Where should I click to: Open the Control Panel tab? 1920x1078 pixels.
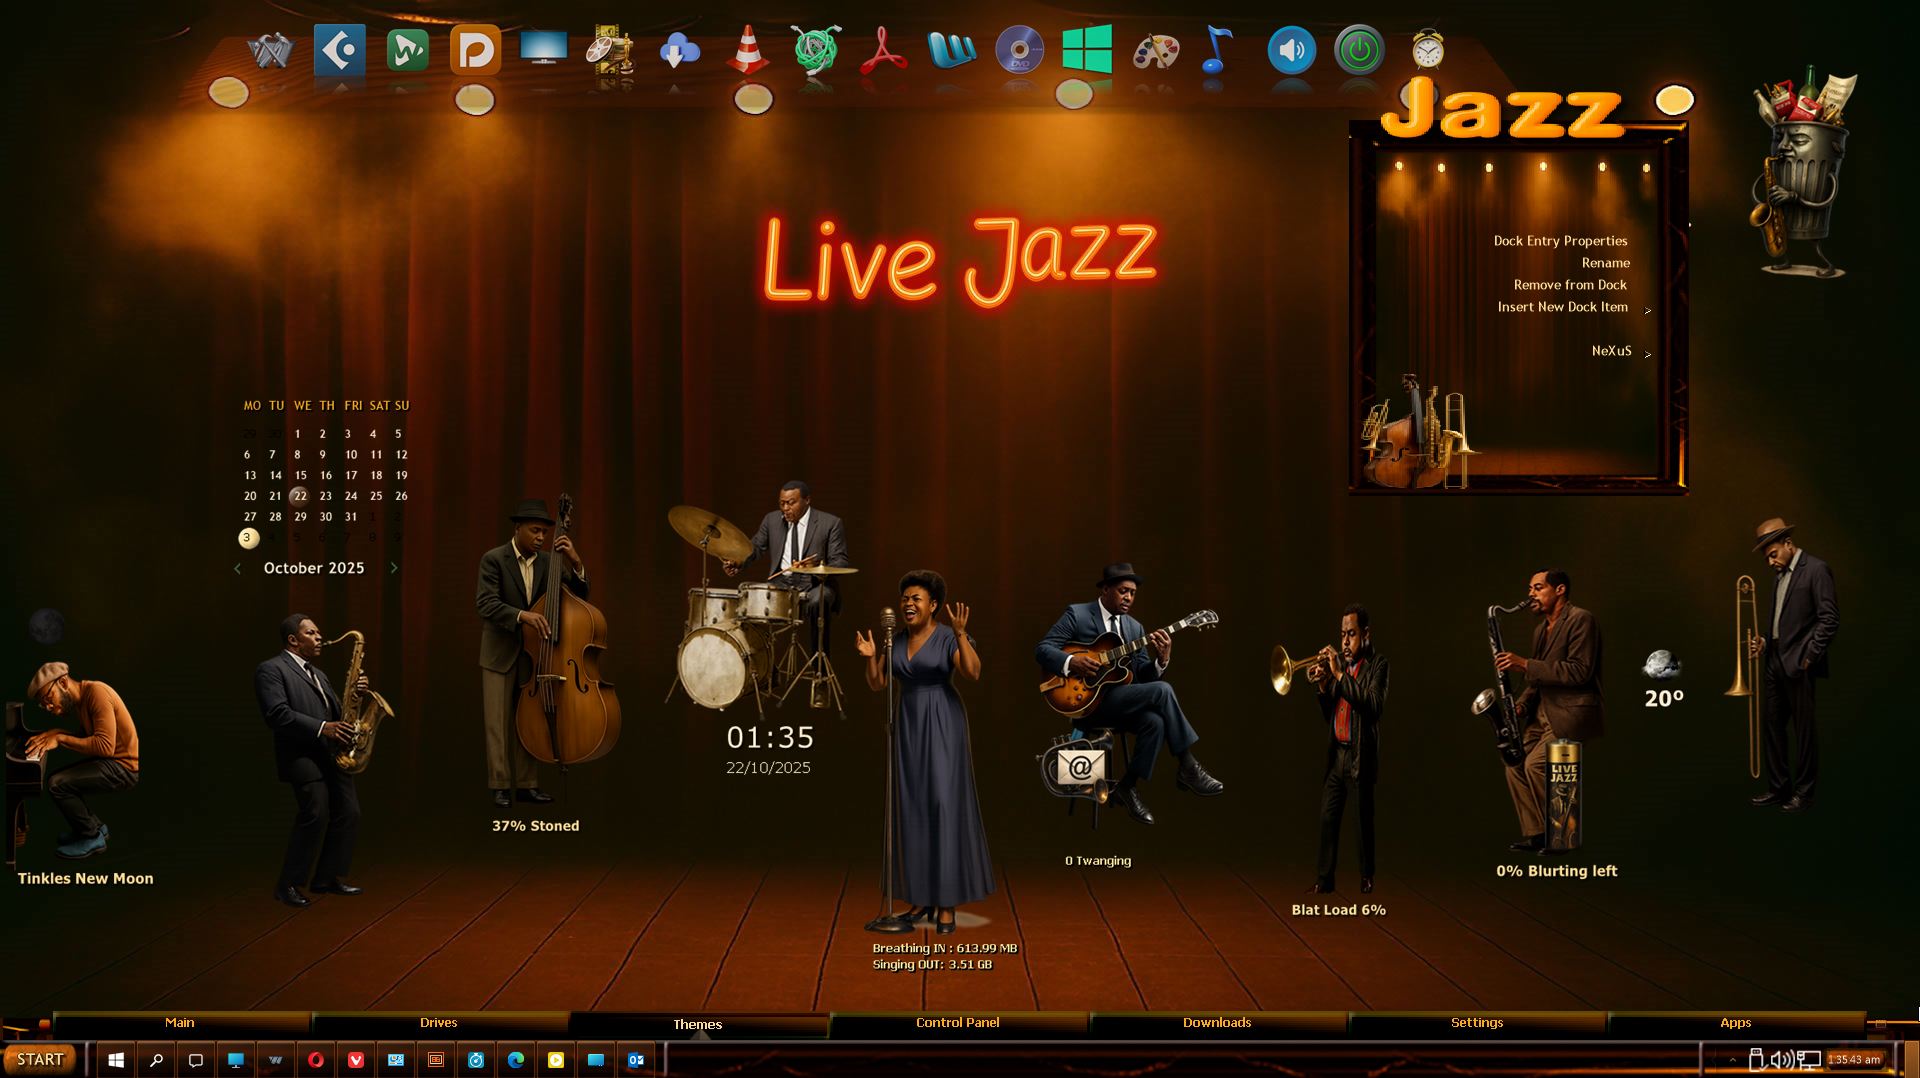click(x=957, y=1023)
